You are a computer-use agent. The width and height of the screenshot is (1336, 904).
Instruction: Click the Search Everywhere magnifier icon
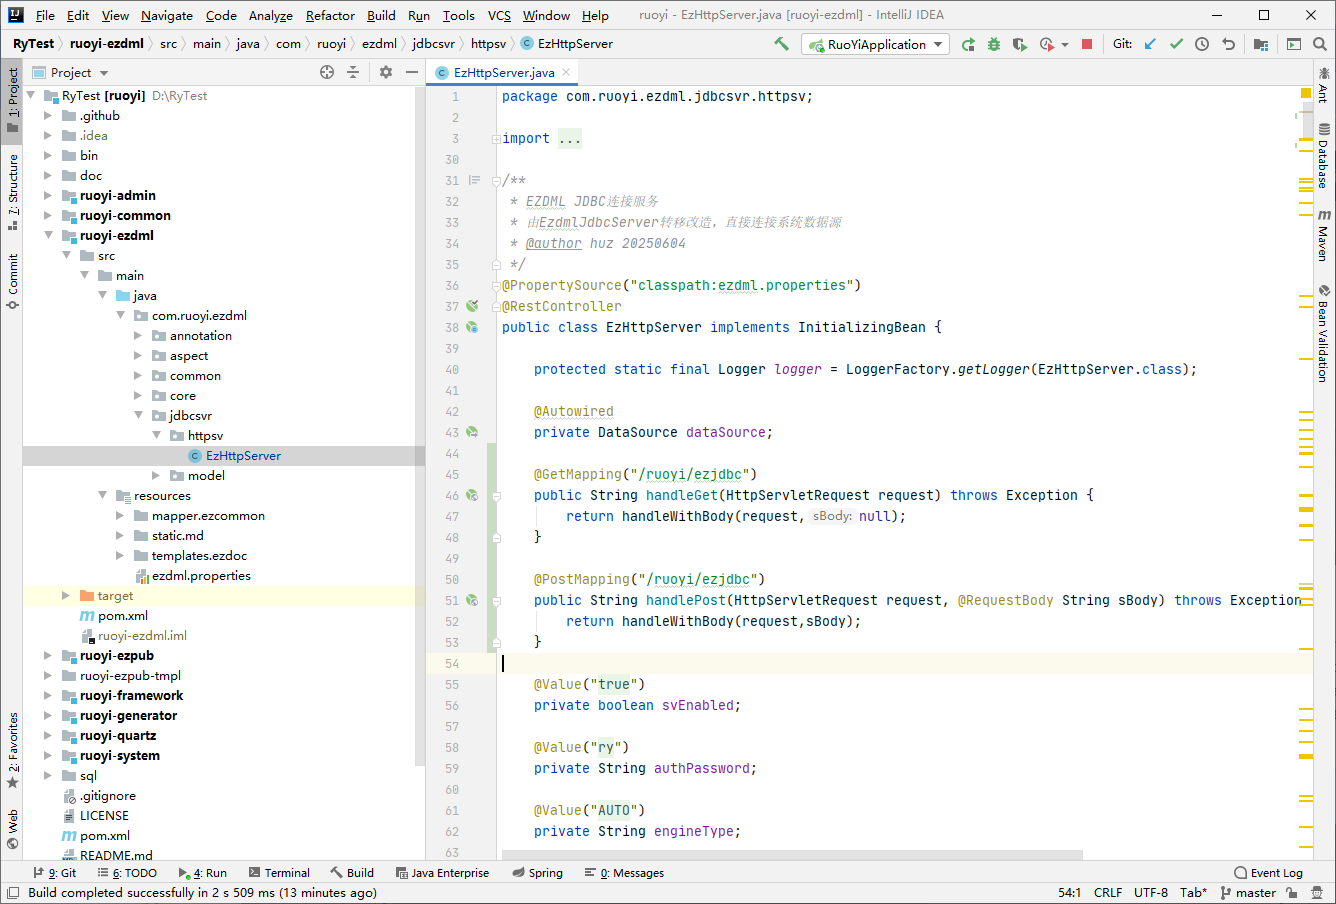coord(1320,44)
